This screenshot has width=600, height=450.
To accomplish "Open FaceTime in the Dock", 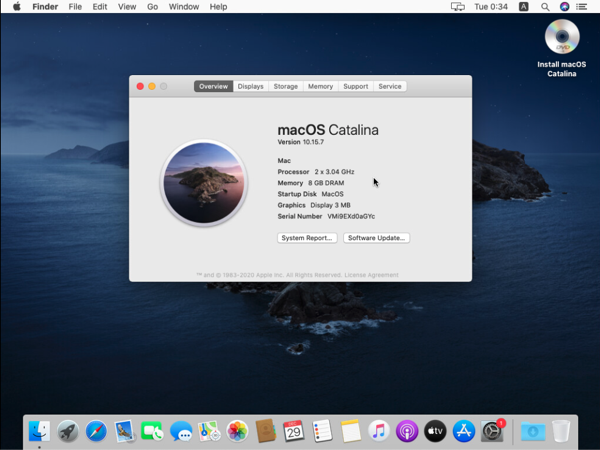I will (x=152, y=431).
